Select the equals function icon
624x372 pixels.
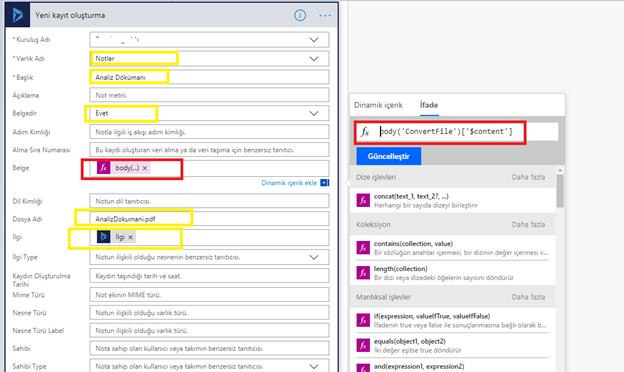click(363, 345)
